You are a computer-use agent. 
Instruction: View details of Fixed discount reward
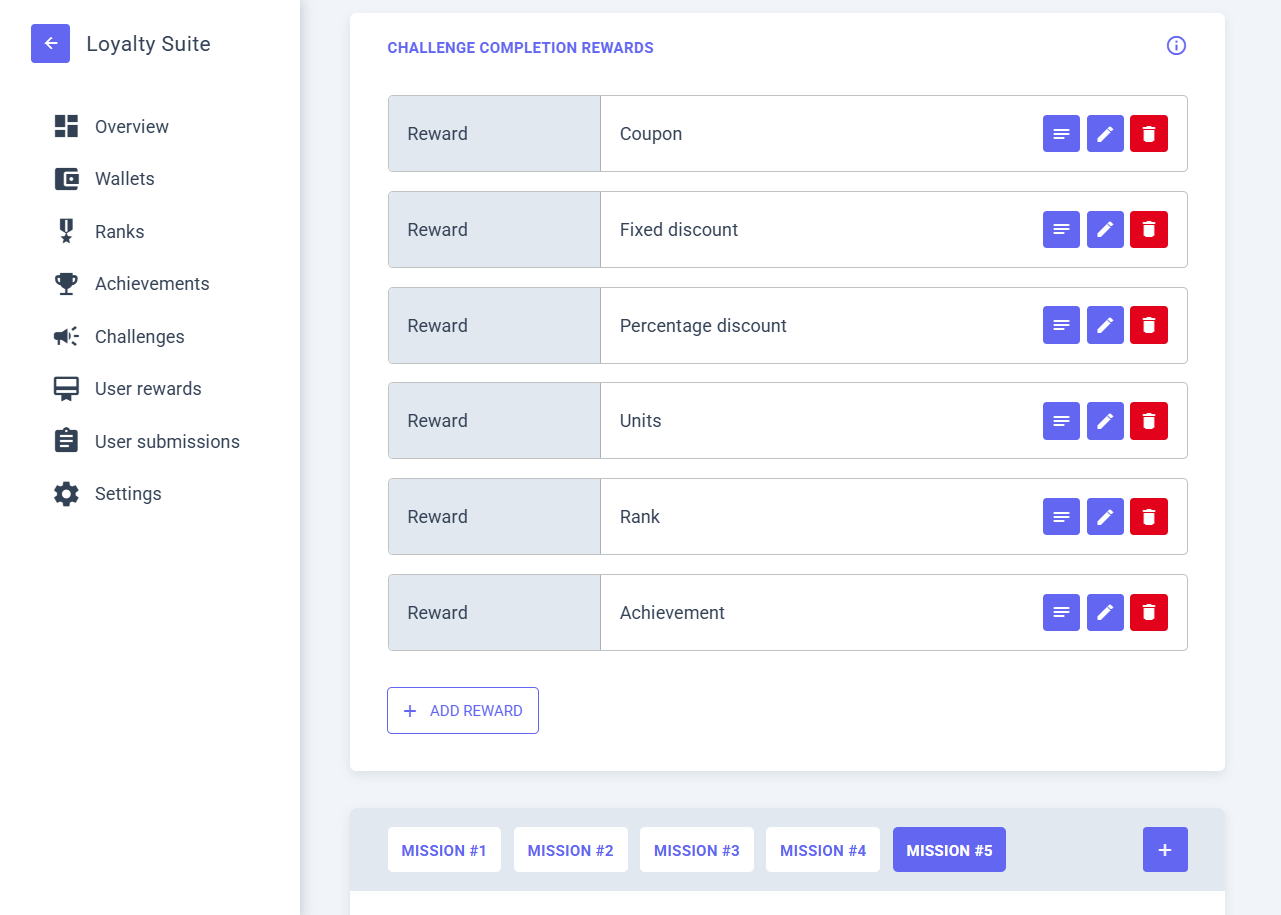[1061, 229]
